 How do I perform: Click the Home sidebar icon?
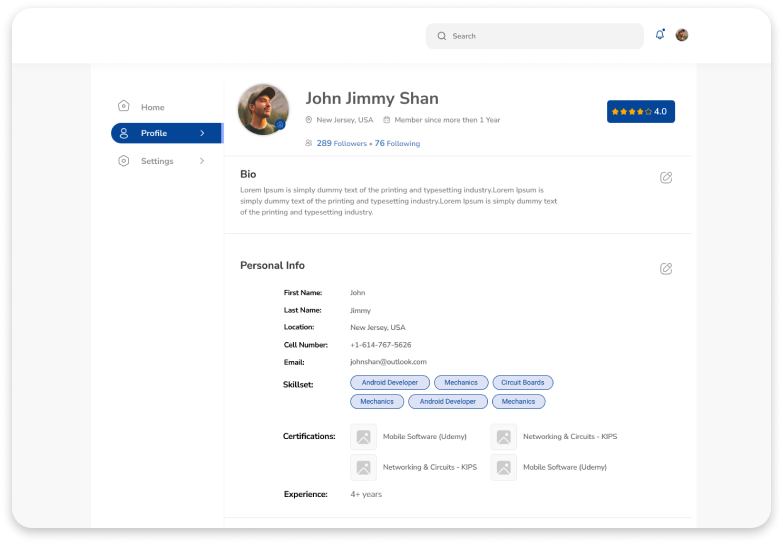124,106
